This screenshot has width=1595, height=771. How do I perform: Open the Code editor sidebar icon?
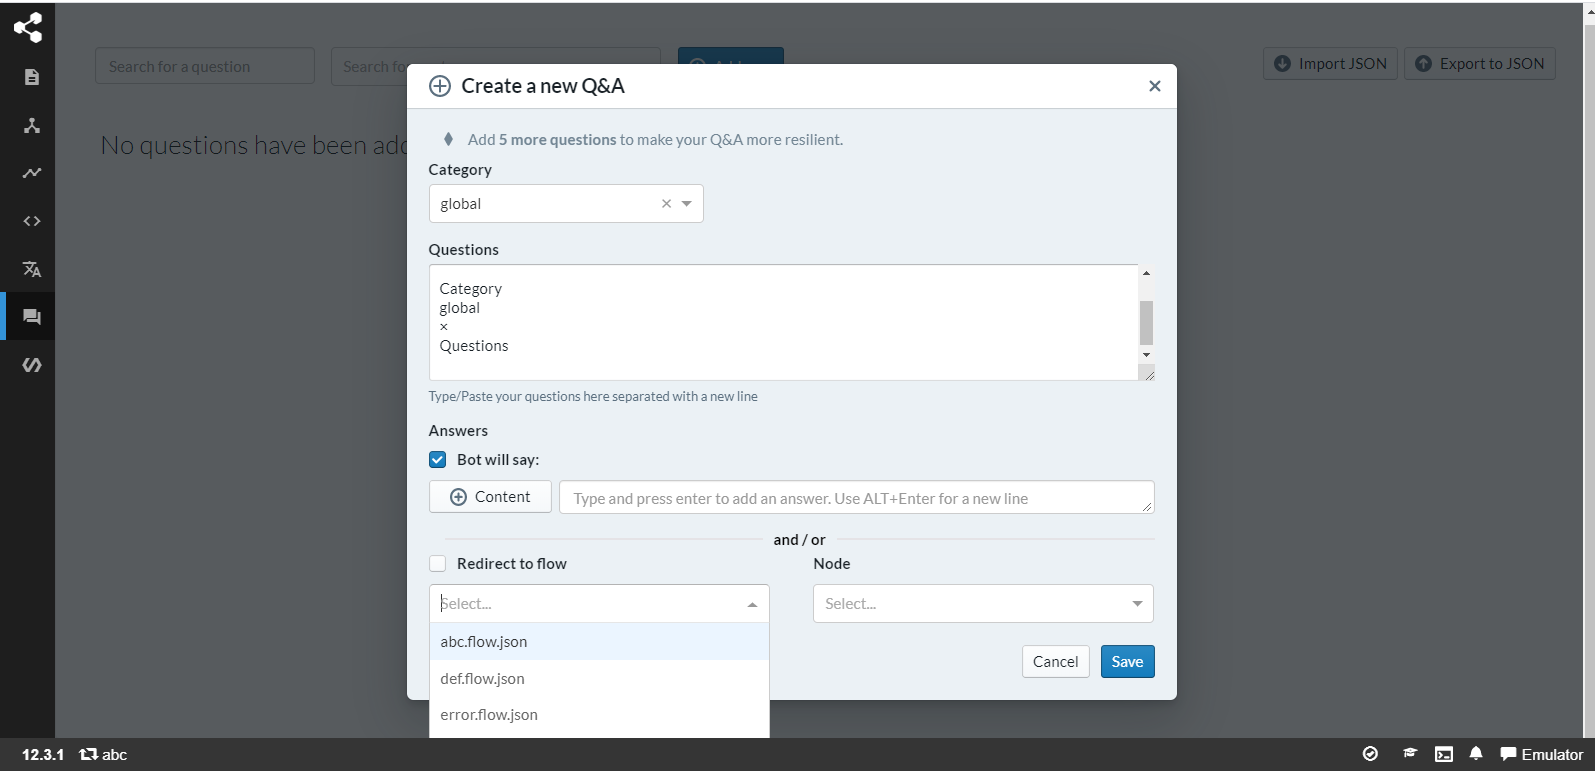(x=30, y=220)
